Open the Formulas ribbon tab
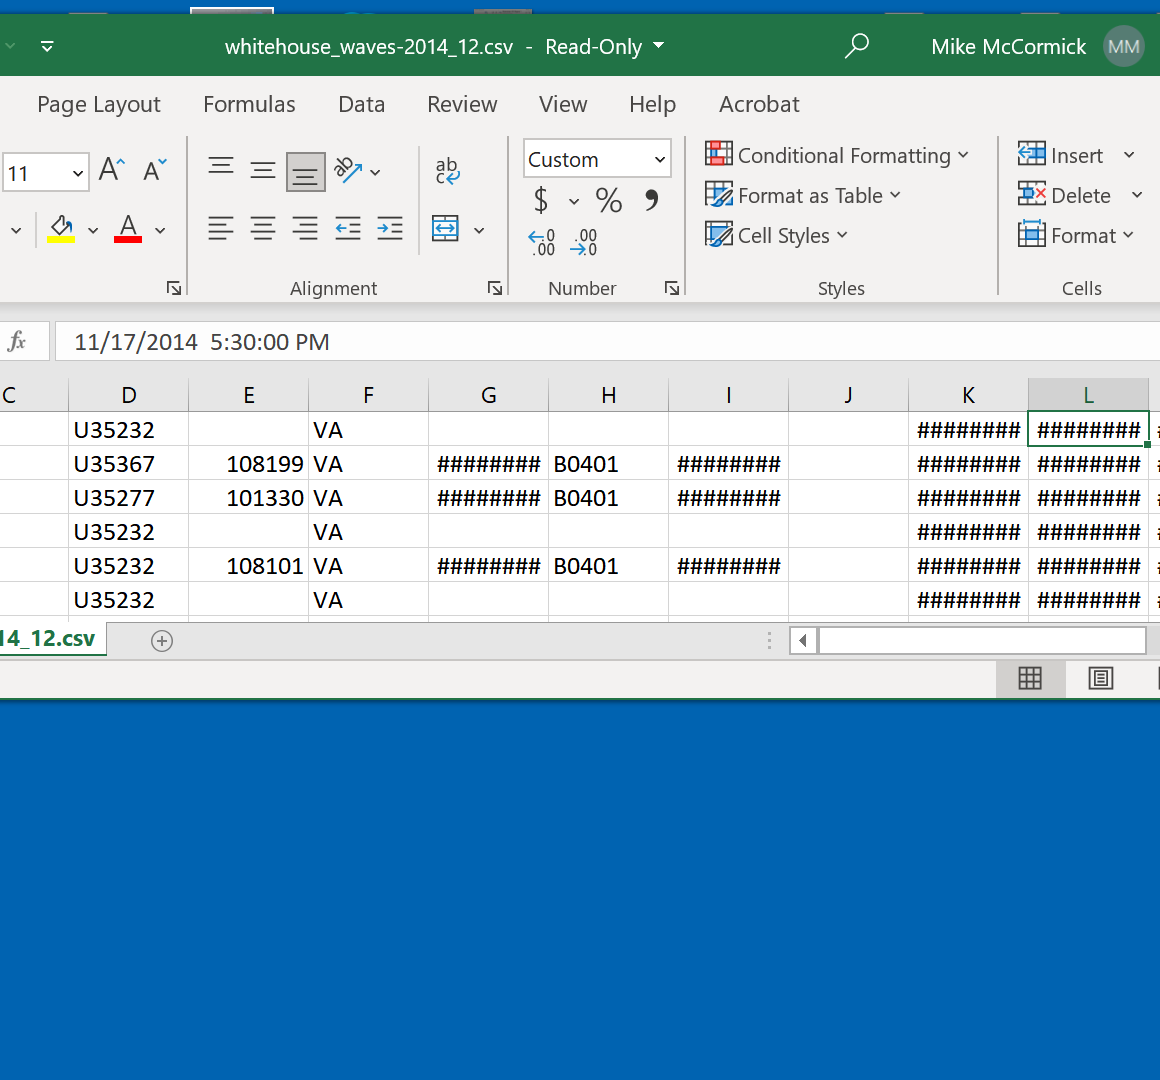This screenshot has height=1080, width=1160. coord(249,104)
